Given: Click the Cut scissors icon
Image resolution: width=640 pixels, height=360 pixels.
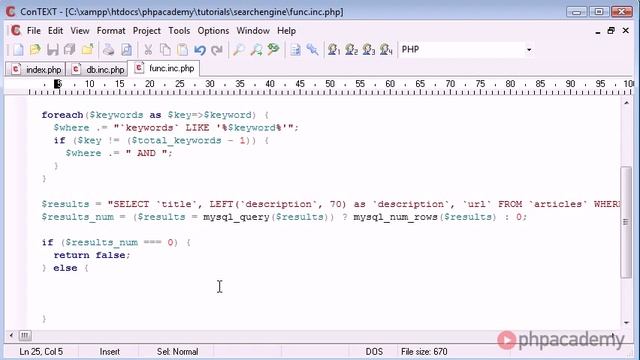Looking at the screenshot, I should 148,50.
